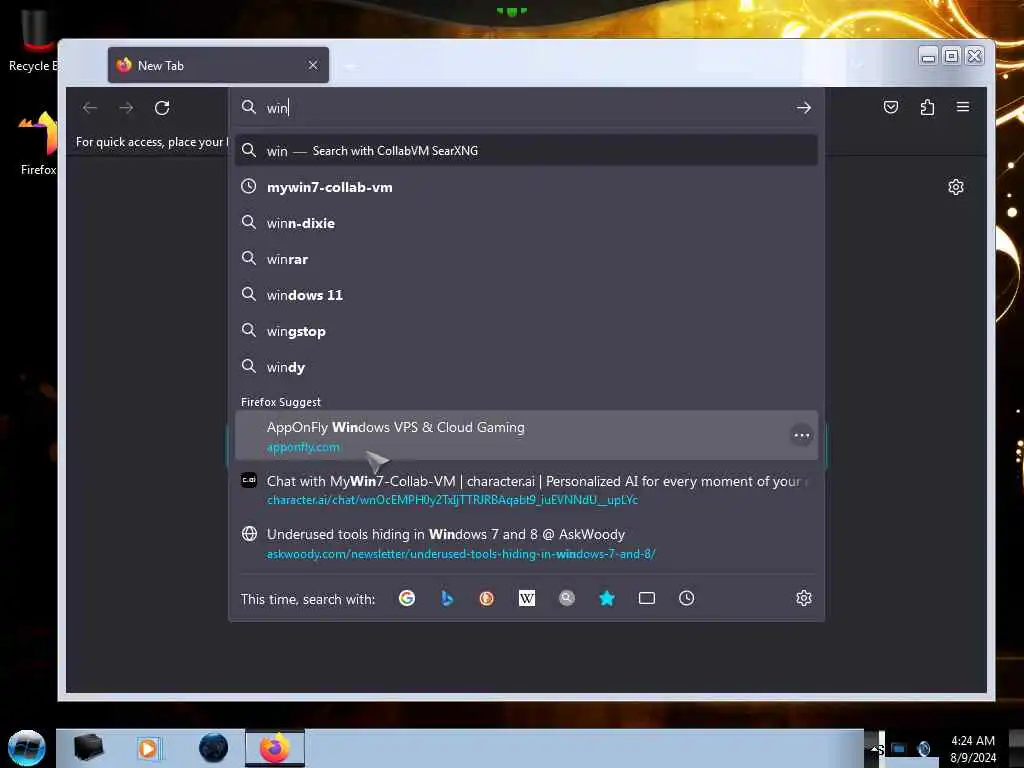Open the dark globe taskbar app
The height and width of the screenshot is (768, 1024).
pos(214,748)
